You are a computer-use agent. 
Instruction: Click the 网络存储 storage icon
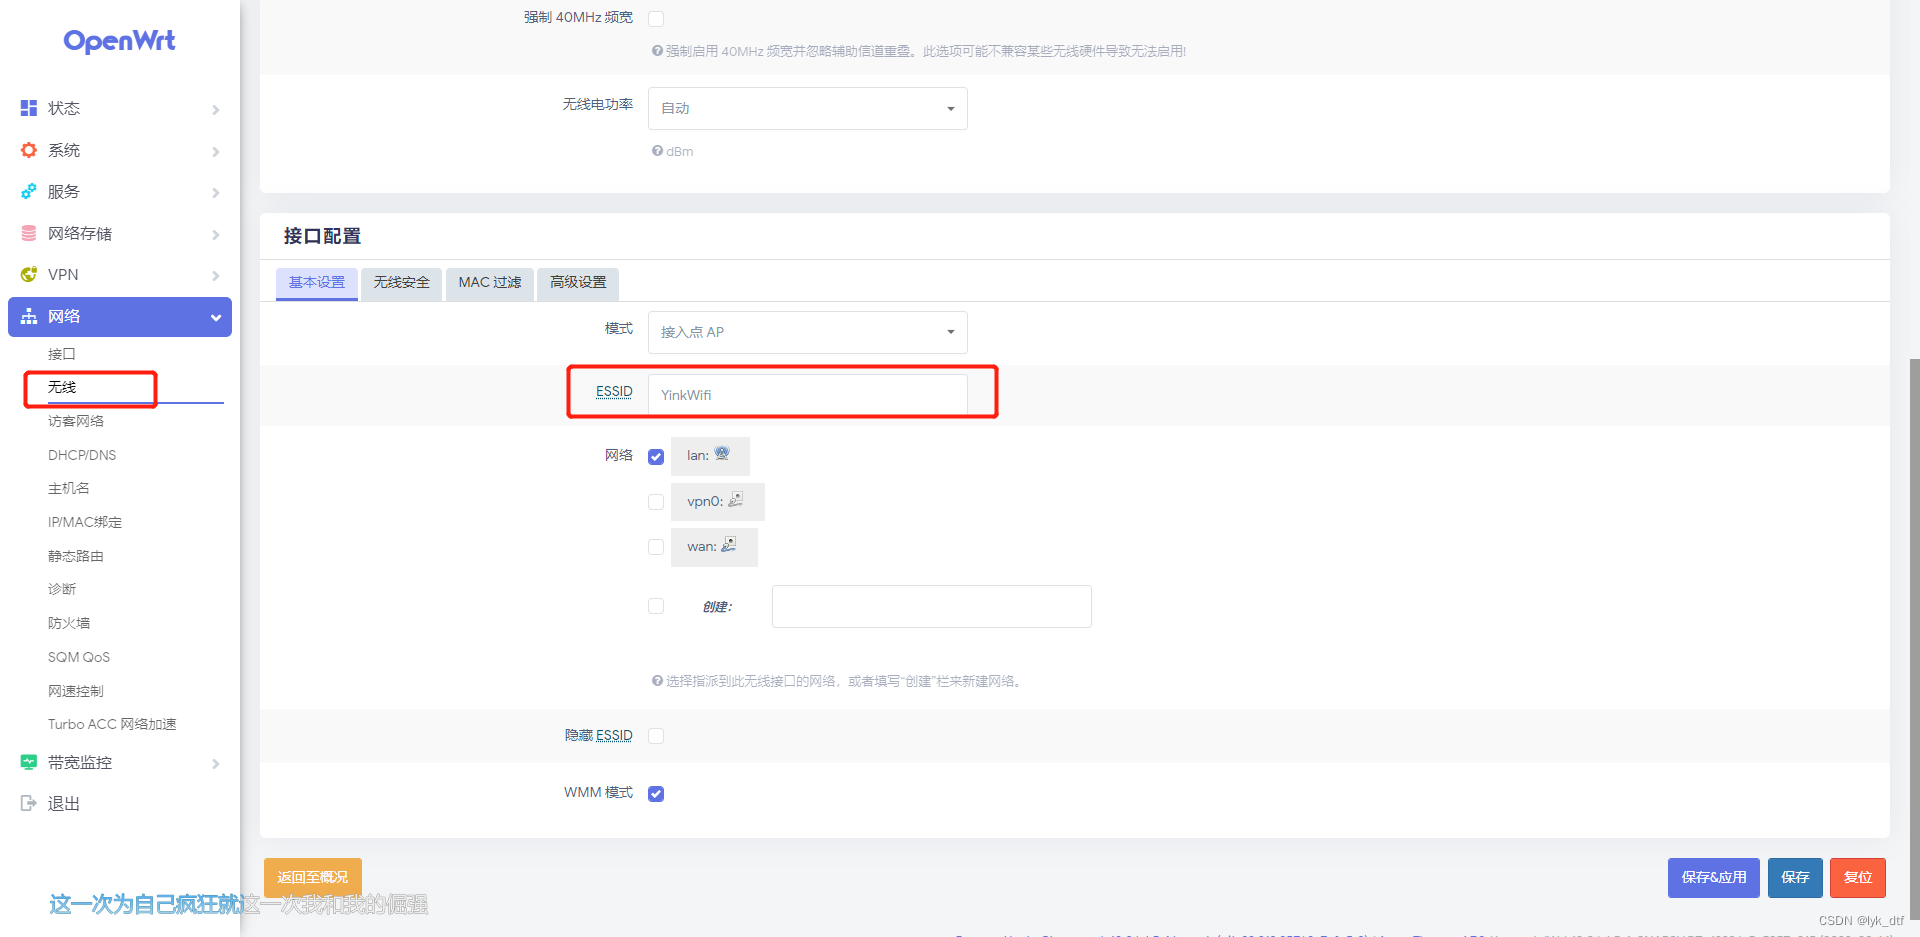28,233
